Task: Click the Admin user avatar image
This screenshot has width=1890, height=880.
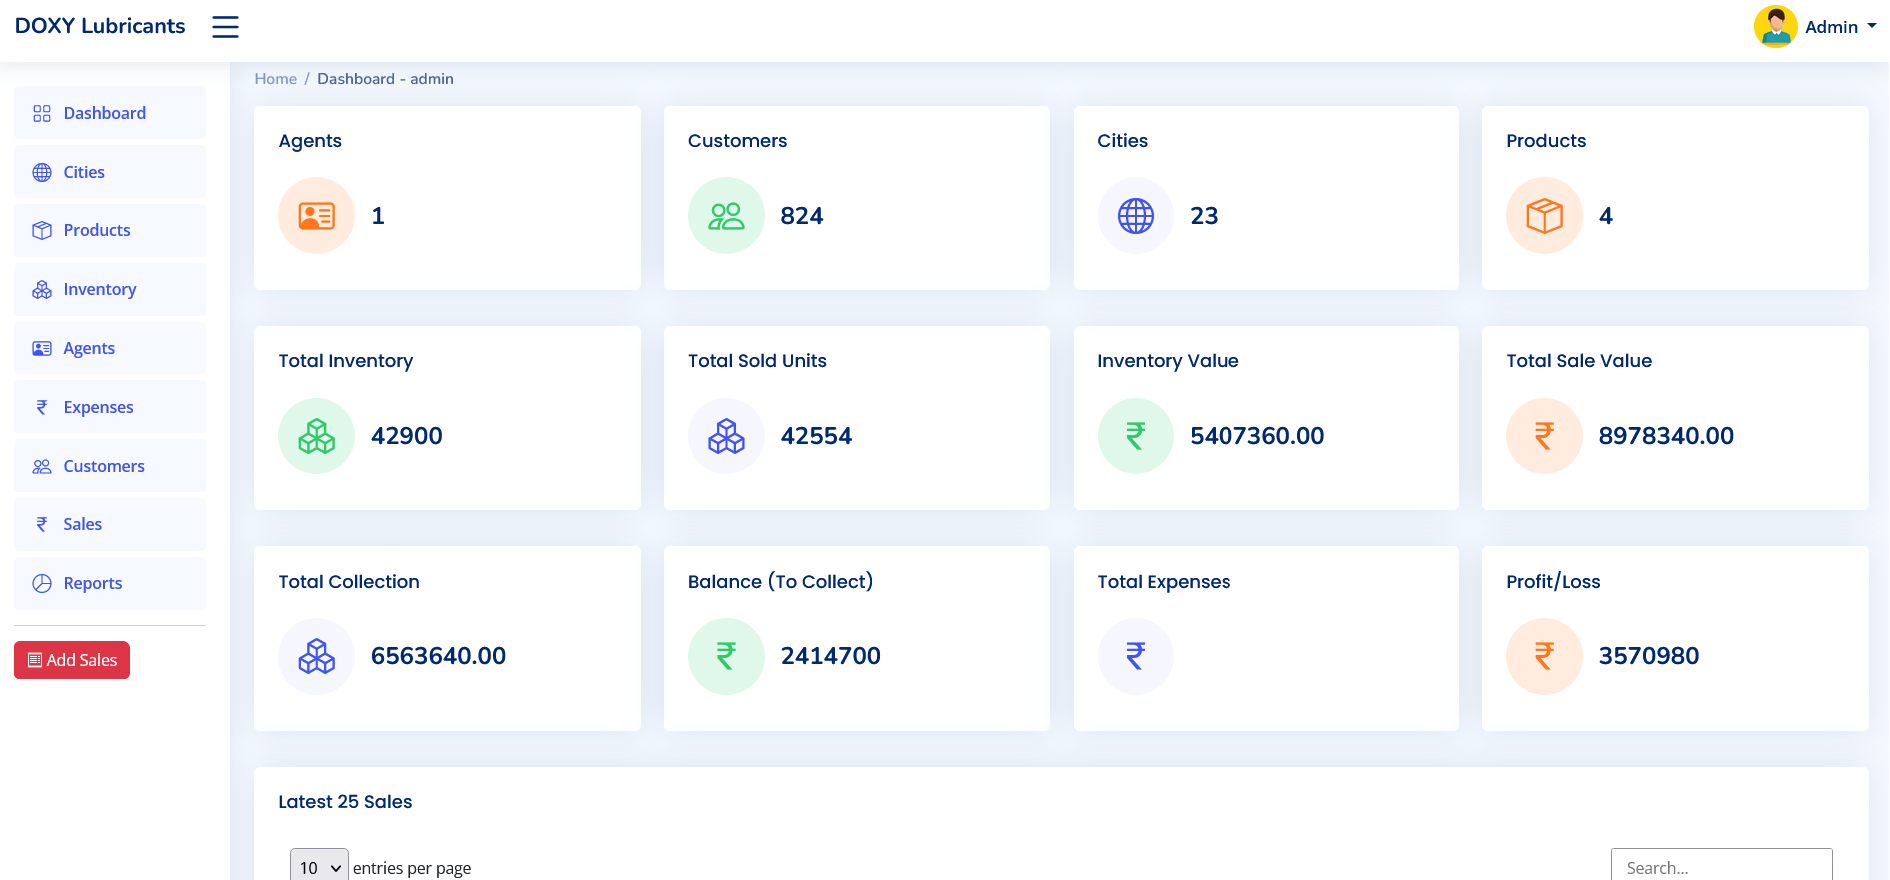Action: pos(1775,27)
